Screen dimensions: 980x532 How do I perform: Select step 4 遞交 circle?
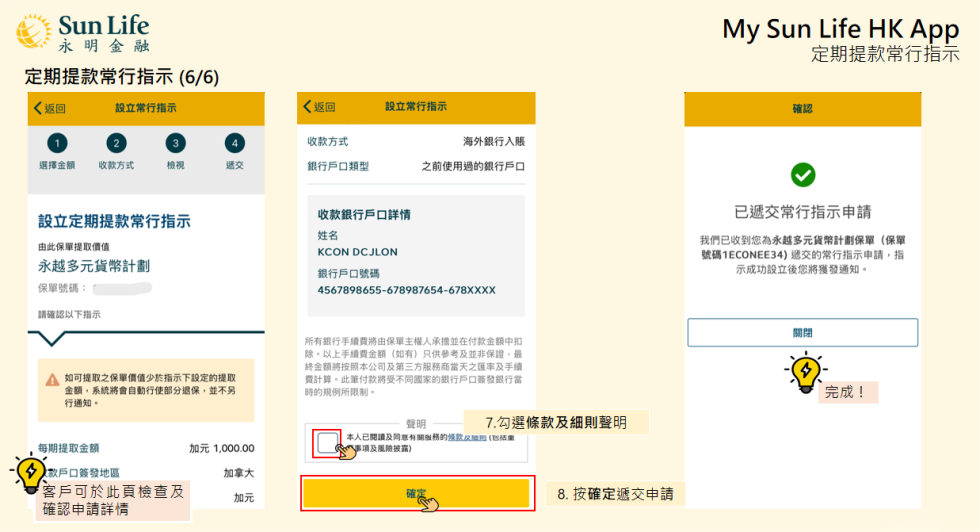pyautogui.click(x=234, y=144)
